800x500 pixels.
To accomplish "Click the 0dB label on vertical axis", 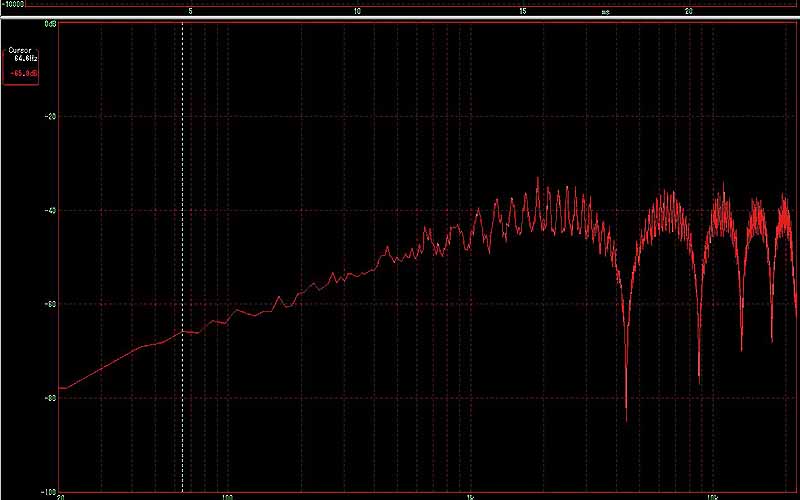I will point(50,23).
